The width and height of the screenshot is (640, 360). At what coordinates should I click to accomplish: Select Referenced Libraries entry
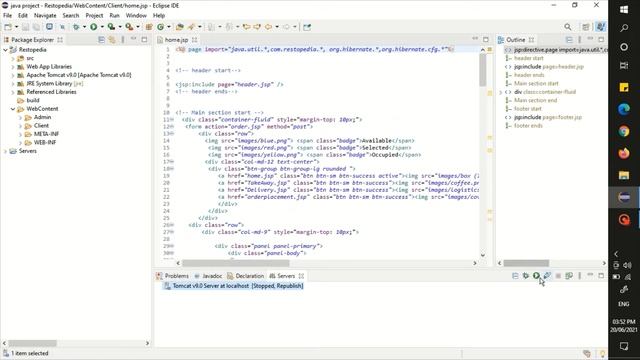click(51, 92)
